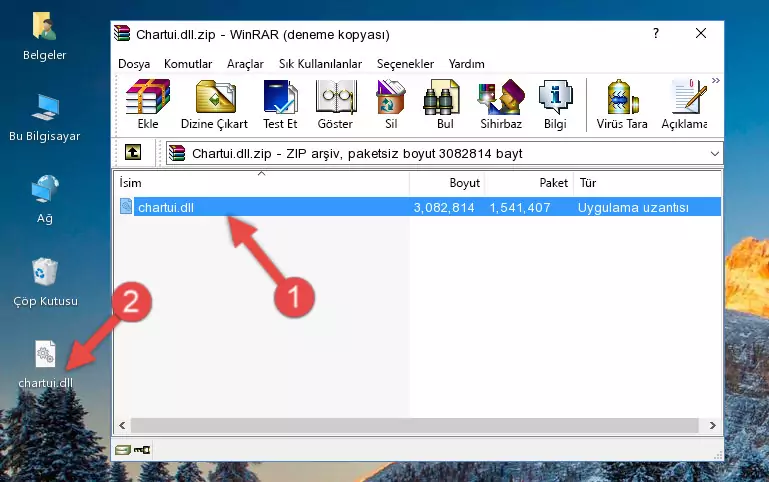The height and width of the screenshot is (482, 769).
Task: Click the chartui.dll file icon in list
Action: 126,206
